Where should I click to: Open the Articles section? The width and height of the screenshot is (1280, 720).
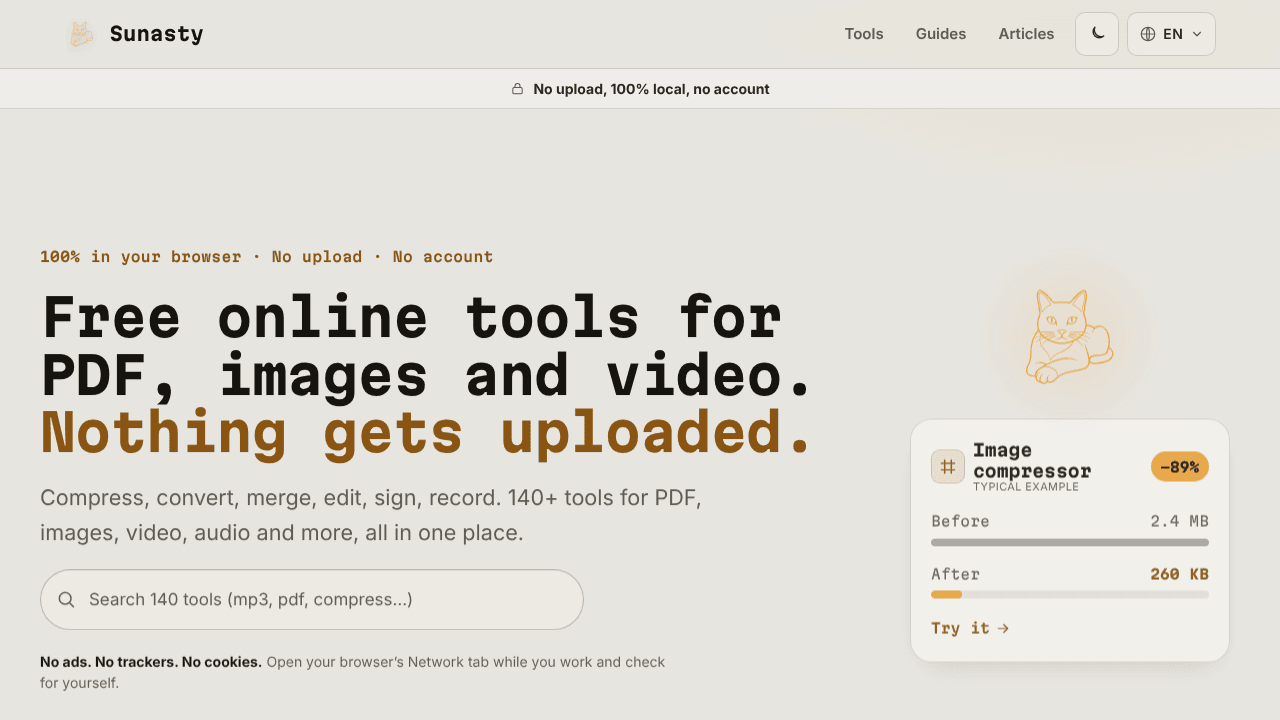click(x=1026, y=34)
